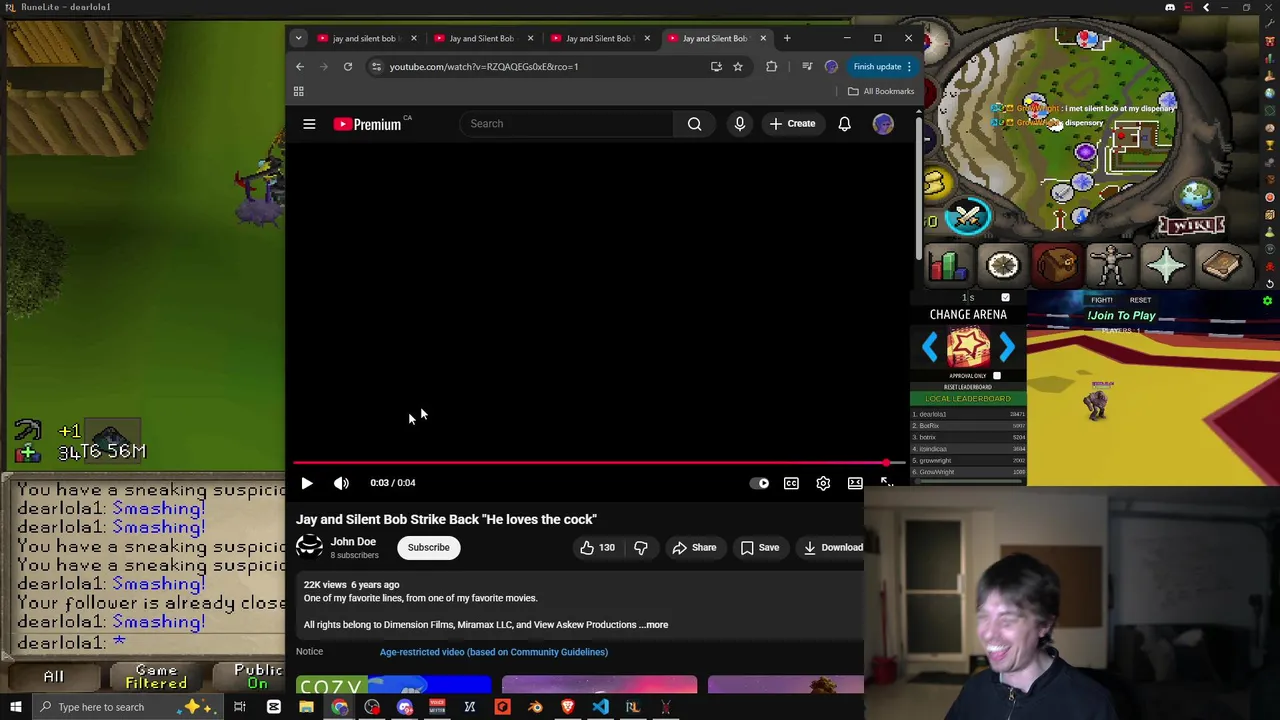Image resolution: width=1280 pixels, height=720 pixels.
Task: Open video player settings gear
Action: point(823,483)
